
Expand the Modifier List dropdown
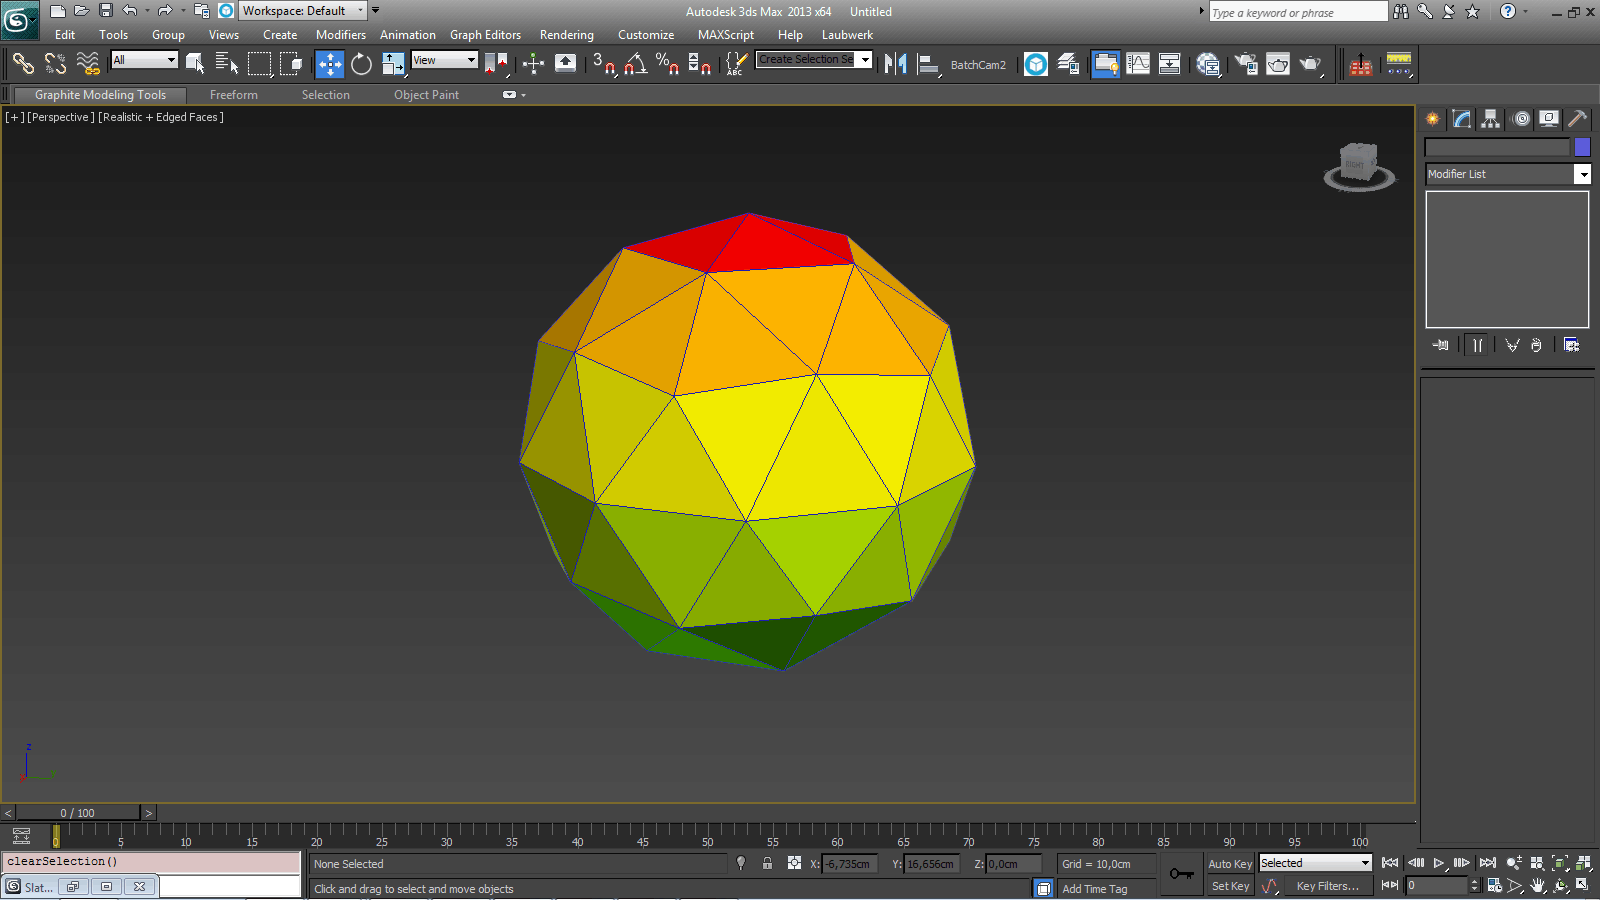[1582, 174]
